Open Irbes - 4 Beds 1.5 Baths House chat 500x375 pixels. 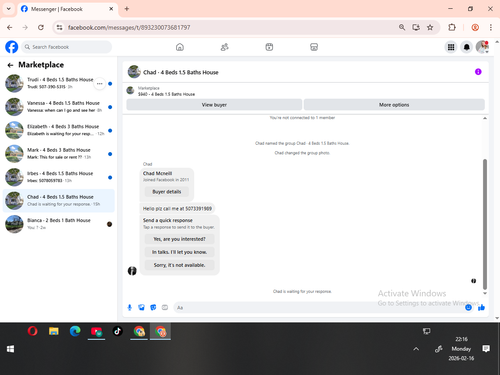[x=59, y=177]
